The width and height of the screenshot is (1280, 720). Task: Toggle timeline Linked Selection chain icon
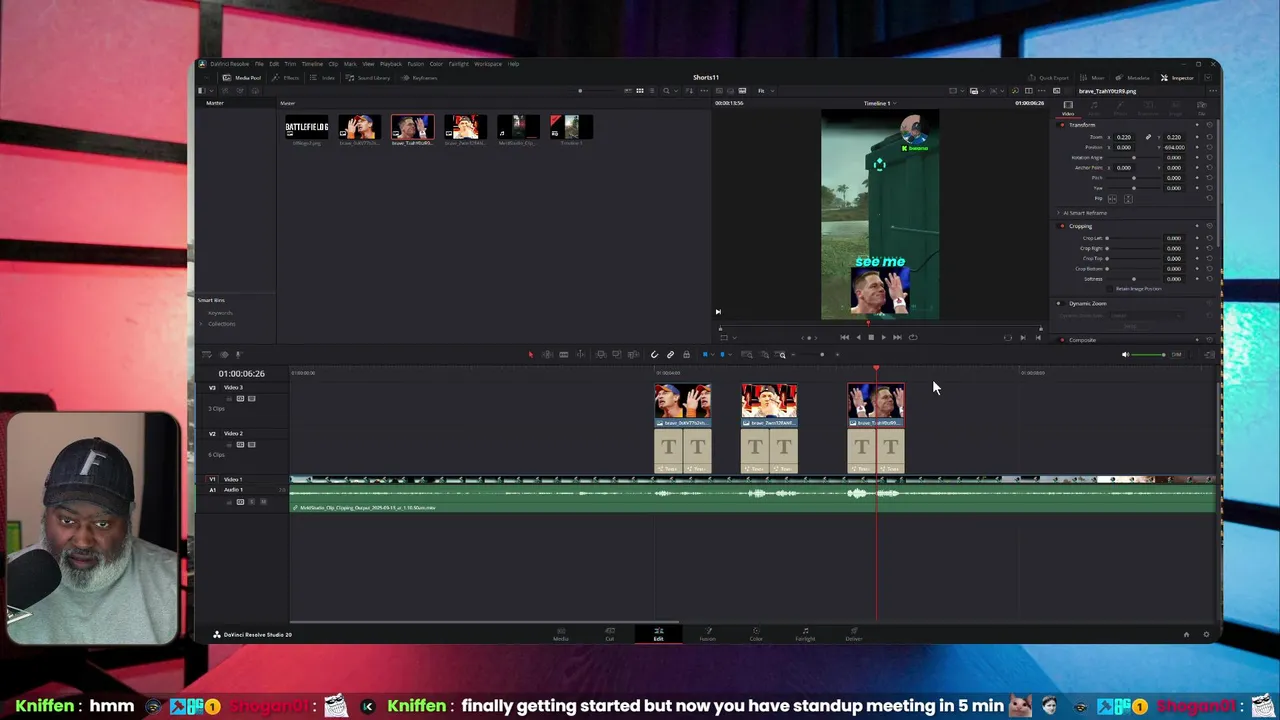coord(670,354)
